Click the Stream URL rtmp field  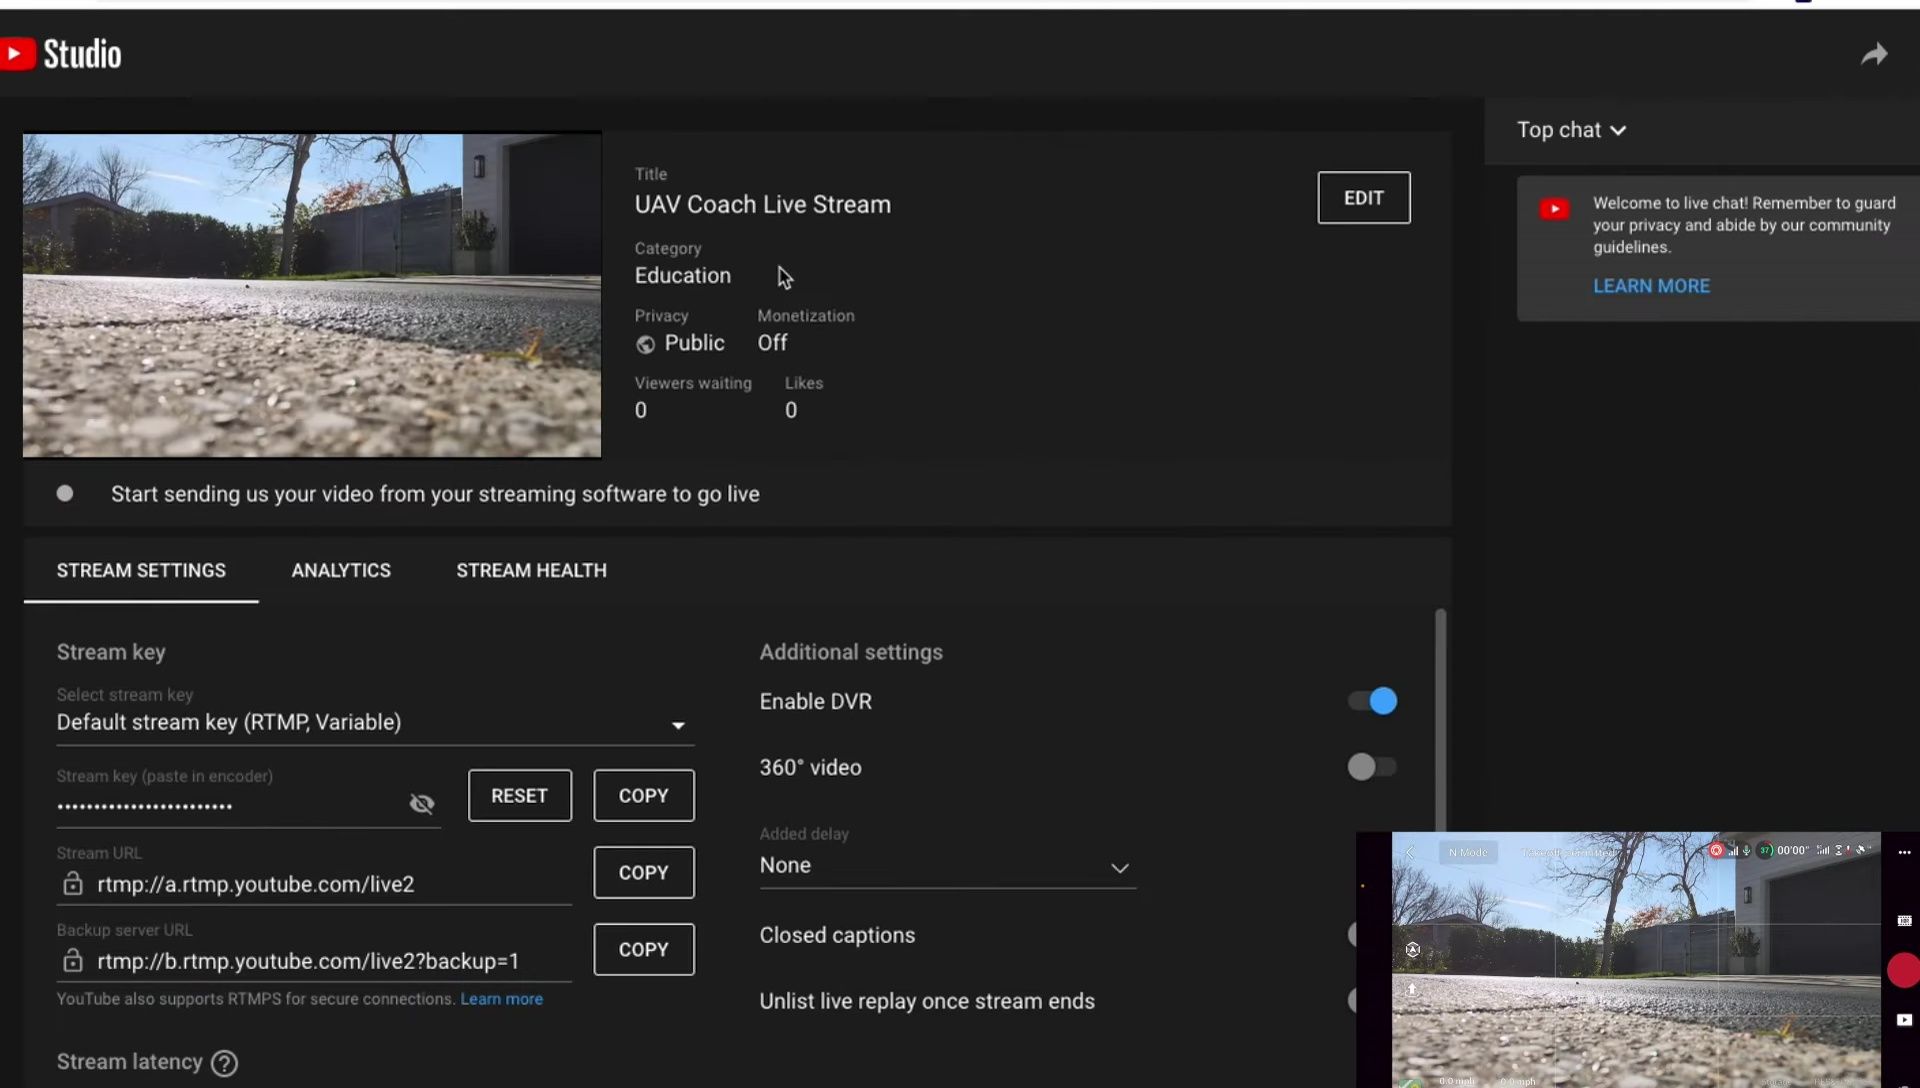(x=314, y=884)
